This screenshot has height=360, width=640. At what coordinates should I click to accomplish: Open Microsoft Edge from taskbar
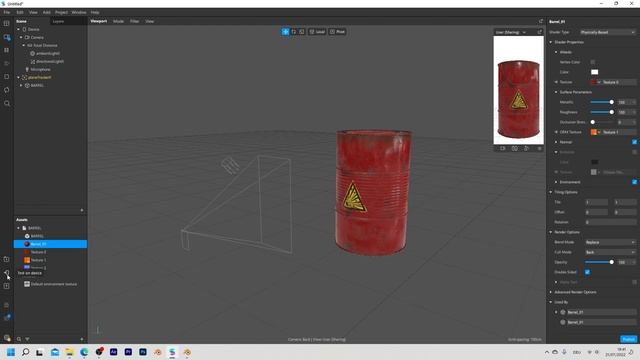click(84, 352)
